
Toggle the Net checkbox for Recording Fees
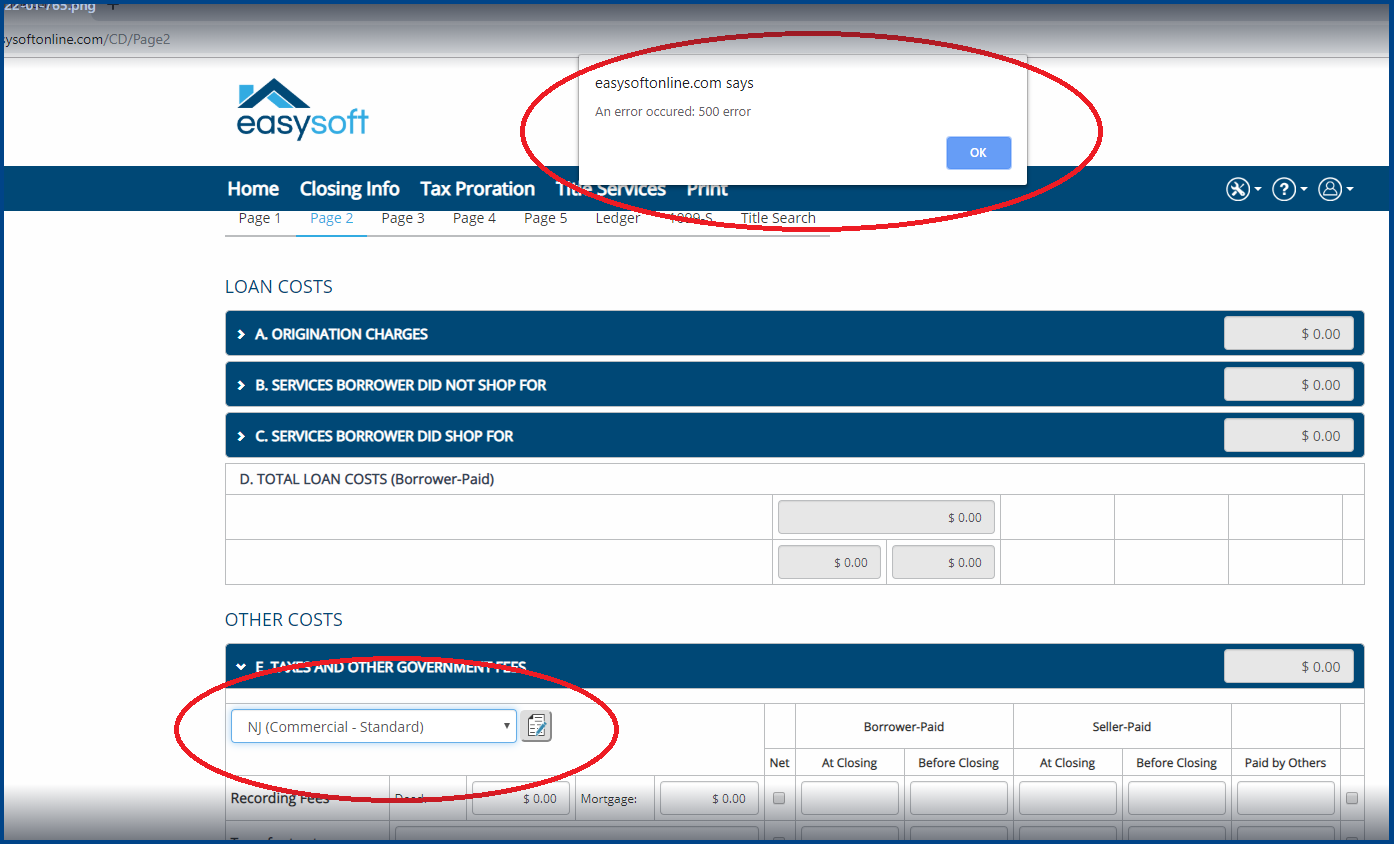coord(779,798)
